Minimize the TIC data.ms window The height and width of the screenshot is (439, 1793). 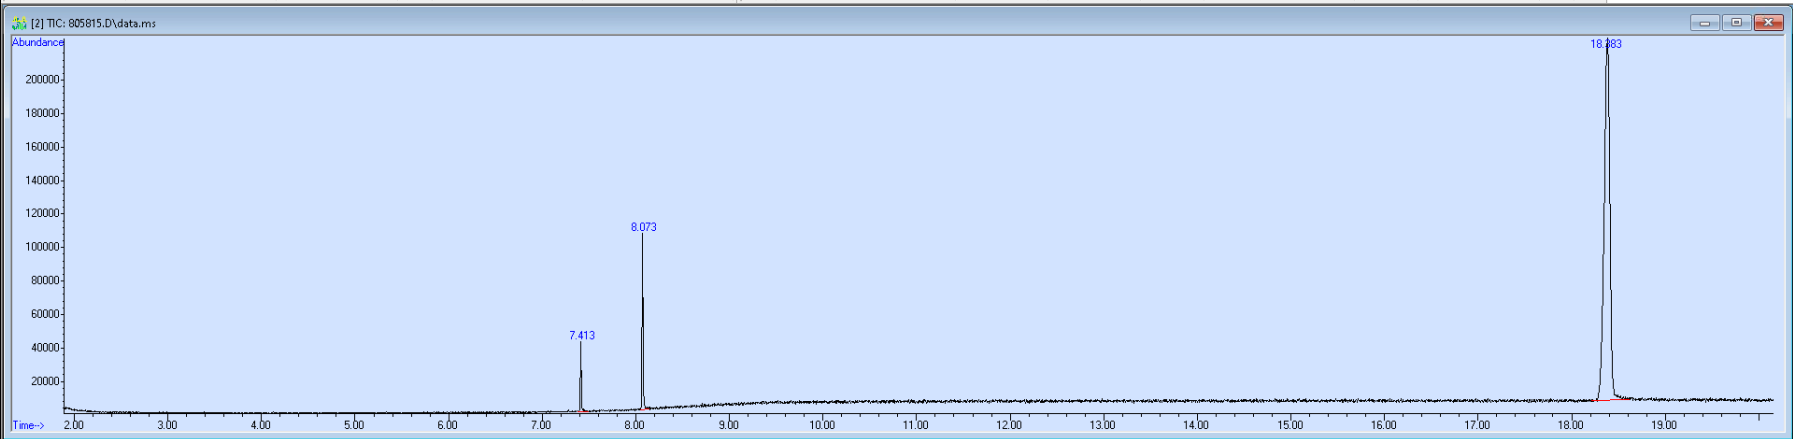coord(1704,22)
